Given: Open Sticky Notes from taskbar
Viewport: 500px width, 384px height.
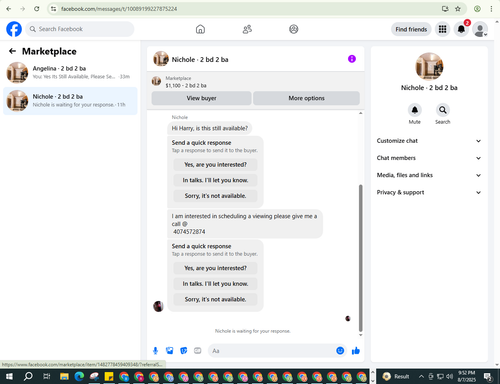Looking at the screenshot, I should (109, 377).
